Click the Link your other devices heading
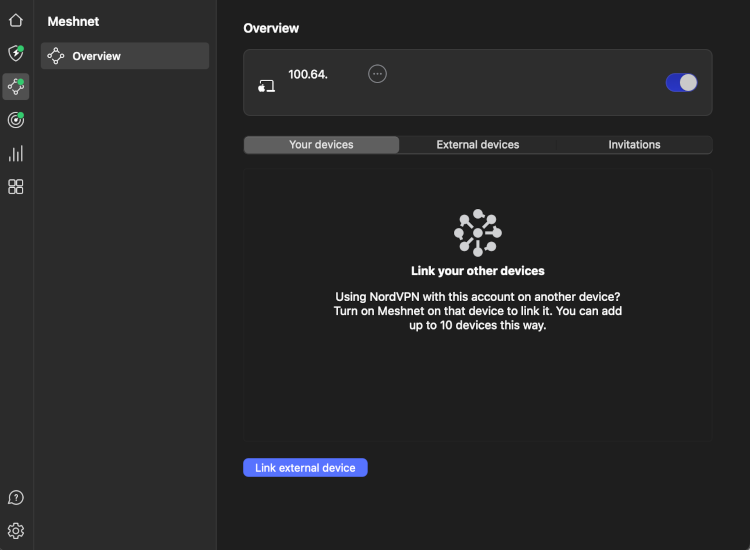The width and height of the screenshot is (750, 550). (478, 271)
